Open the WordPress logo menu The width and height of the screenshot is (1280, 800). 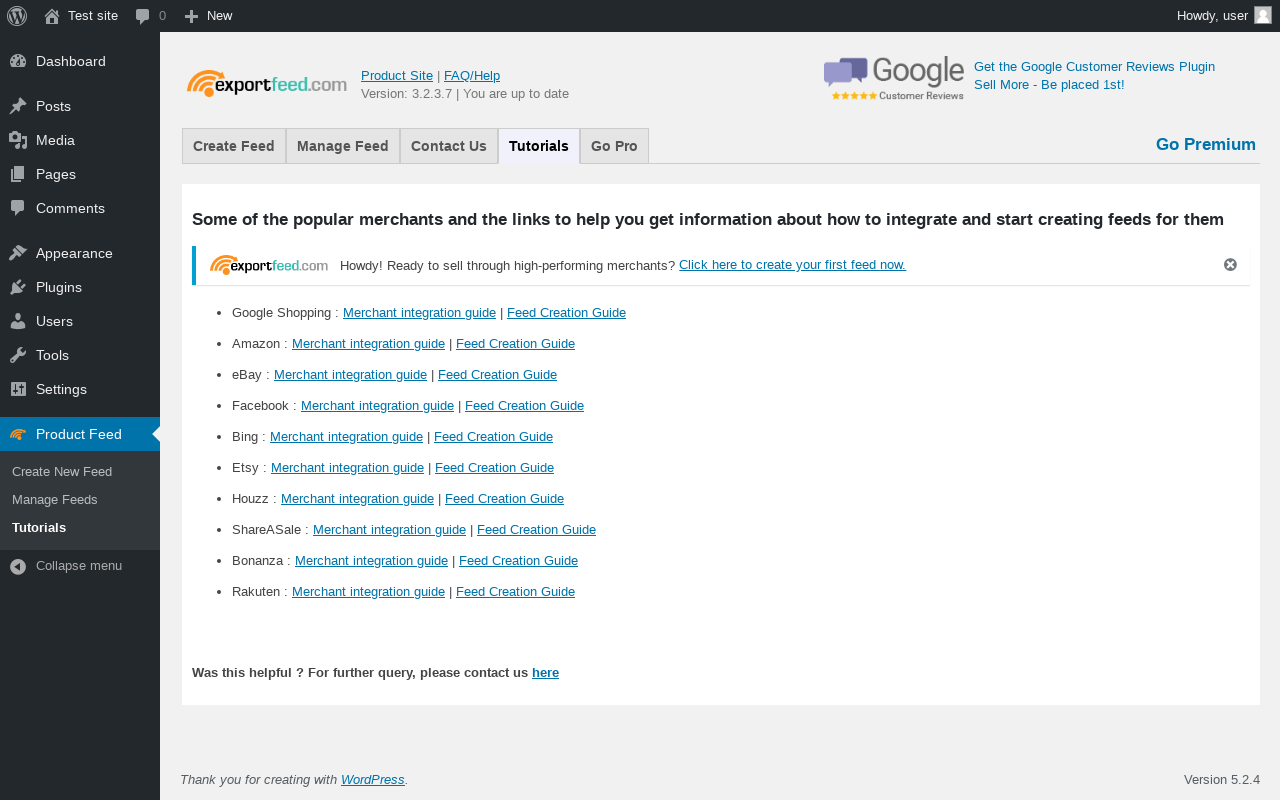(x=17, y=15)
